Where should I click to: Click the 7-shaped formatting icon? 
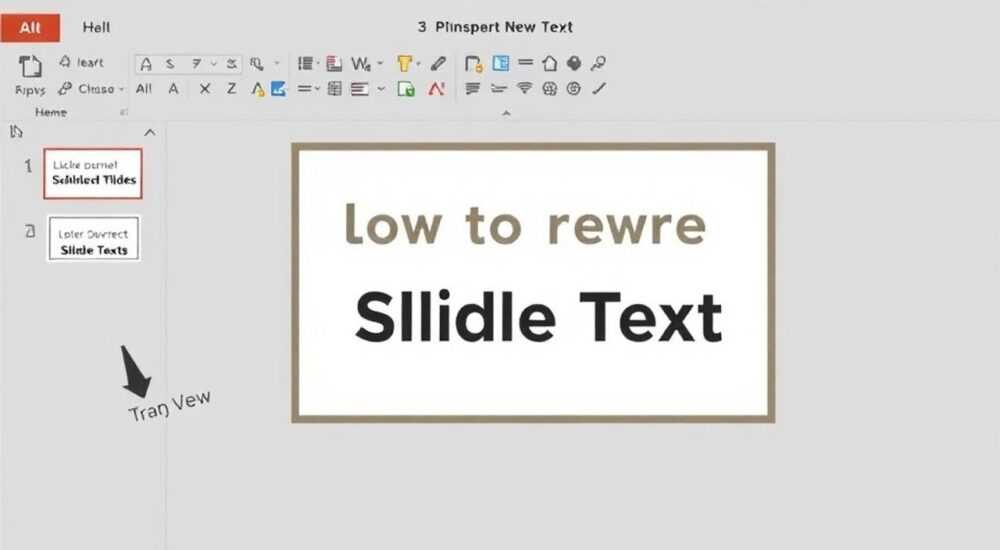click(196, 63)
